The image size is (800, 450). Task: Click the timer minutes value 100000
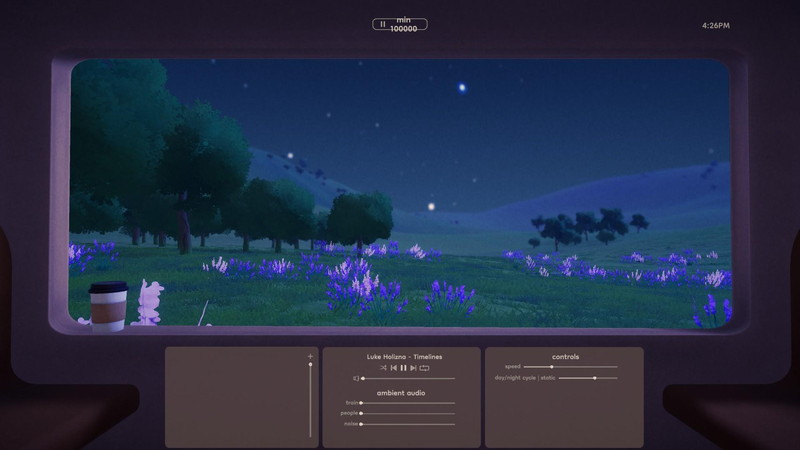click(x=404, y=29)
